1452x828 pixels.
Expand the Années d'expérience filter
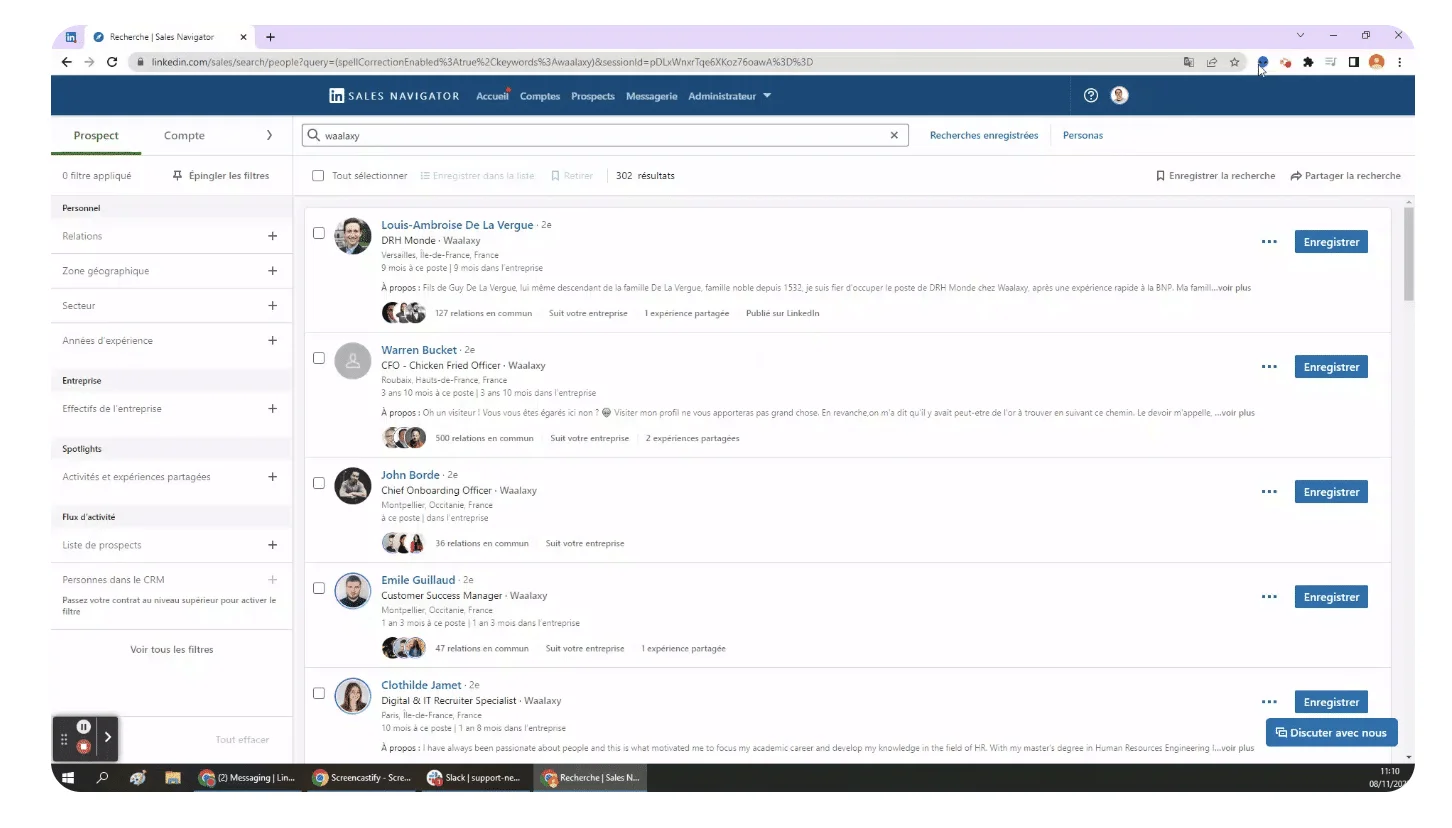click(x=272, y=341)
